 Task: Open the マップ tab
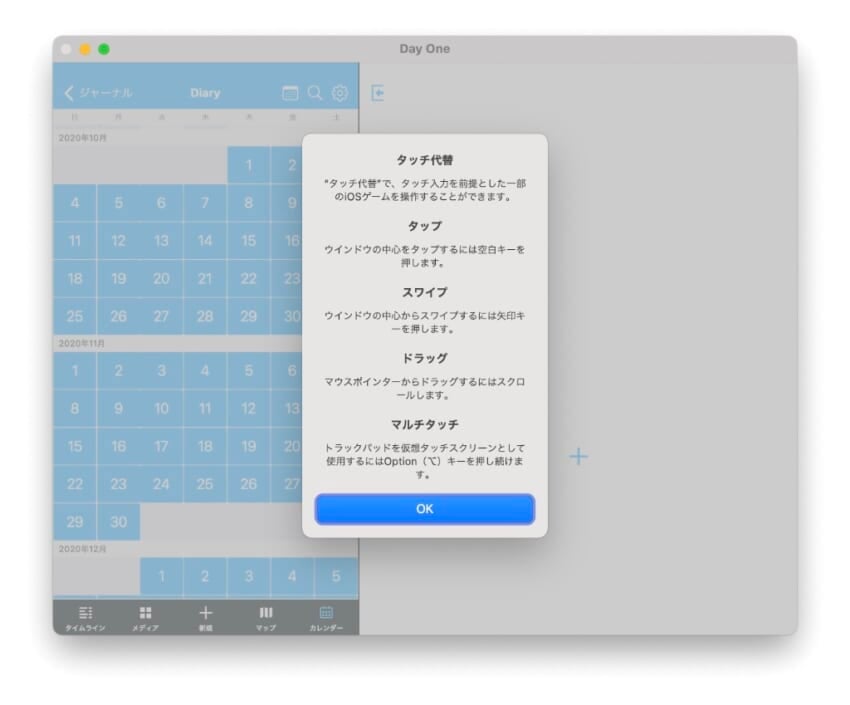266,617
